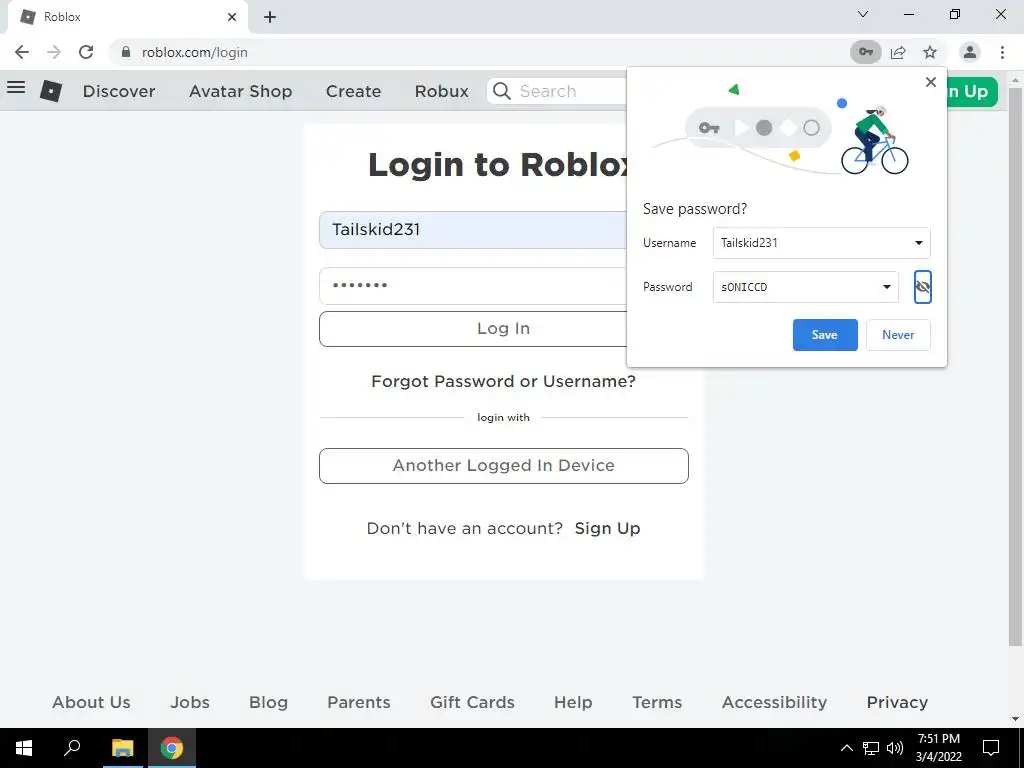This screenshot has height=768, width=1024.
Task: Click the search magnifier icon
Action: pyautogui.click(x=502, y=91)
